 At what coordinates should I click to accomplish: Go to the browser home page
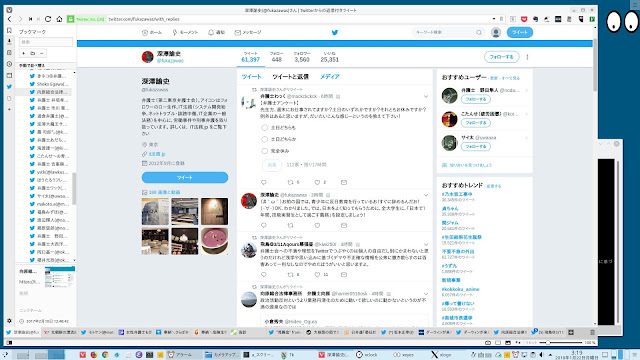coord(59,19)
